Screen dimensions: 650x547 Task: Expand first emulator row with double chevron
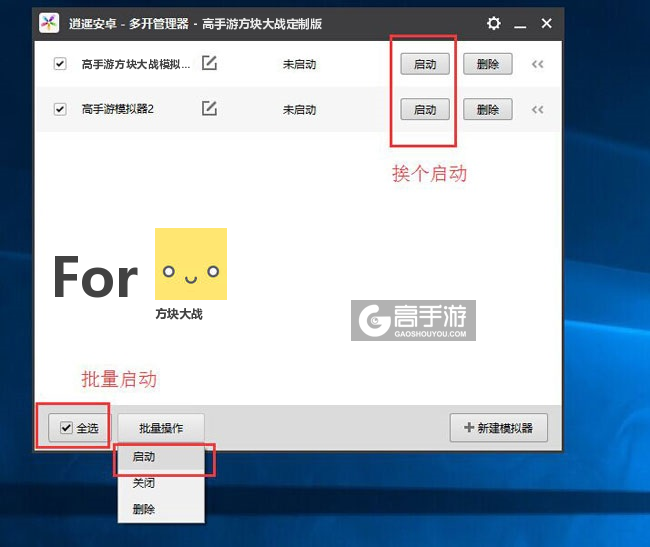point(537,64)
